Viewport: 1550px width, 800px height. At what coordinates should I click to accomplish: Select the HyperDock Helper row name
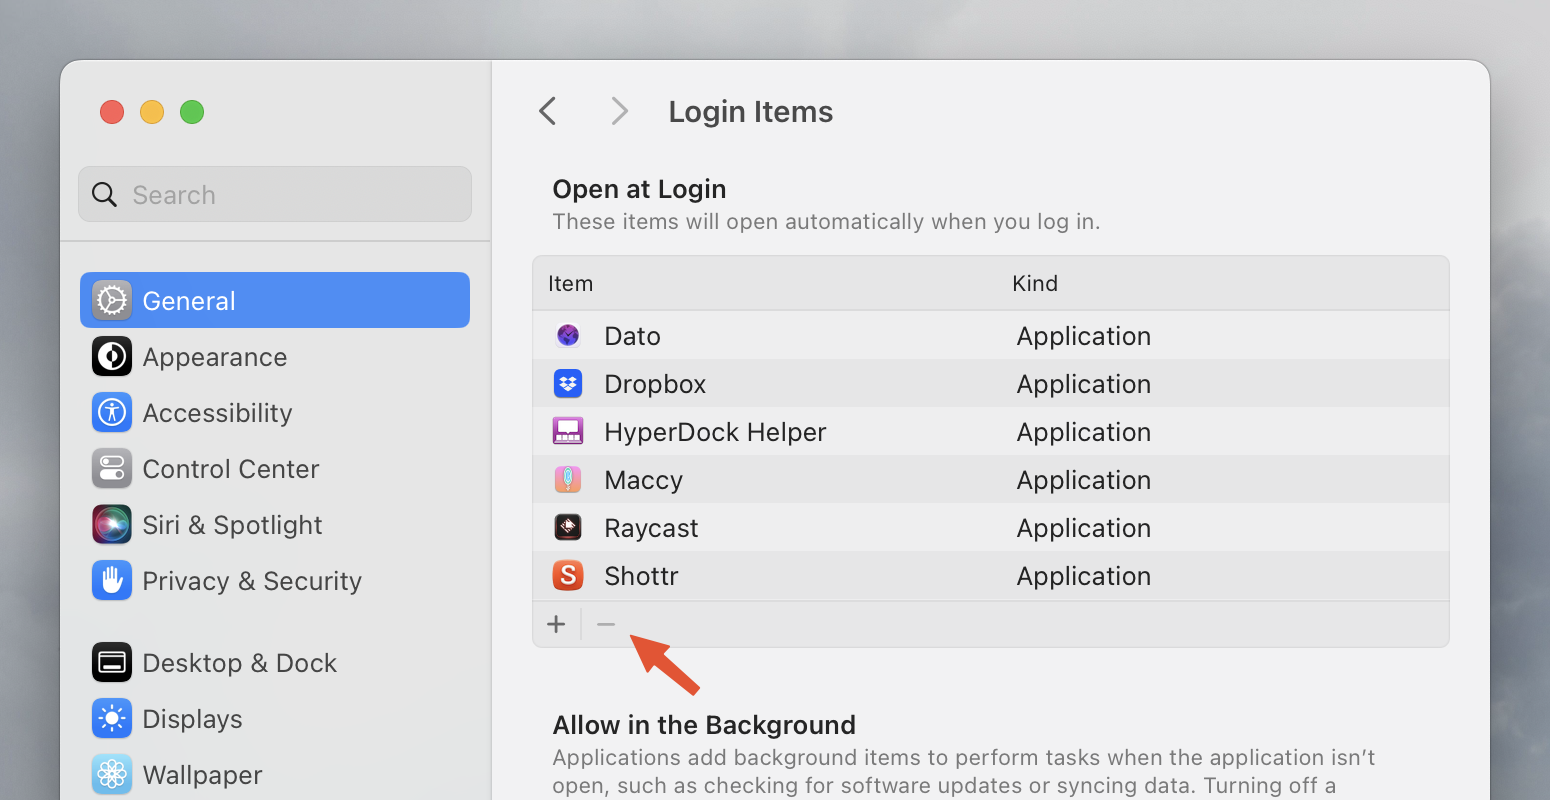click(716, 432)
